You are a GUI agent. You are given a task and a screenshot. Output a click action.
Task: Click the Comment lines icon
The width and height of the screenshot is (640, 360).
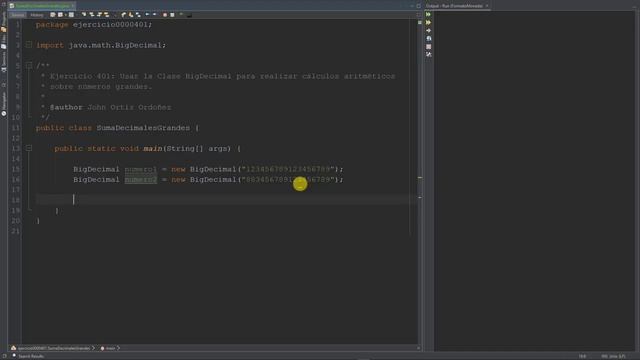181,15
